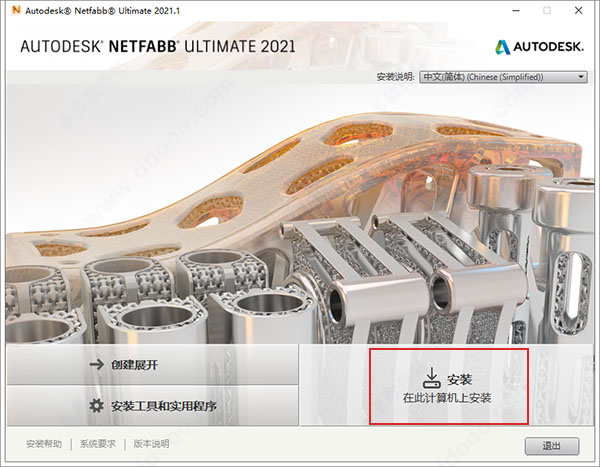This screenshot has width=600, height=467.
Task: Click the gear icon for 安装工具和实用程序
Action: [x=96, y=405]
